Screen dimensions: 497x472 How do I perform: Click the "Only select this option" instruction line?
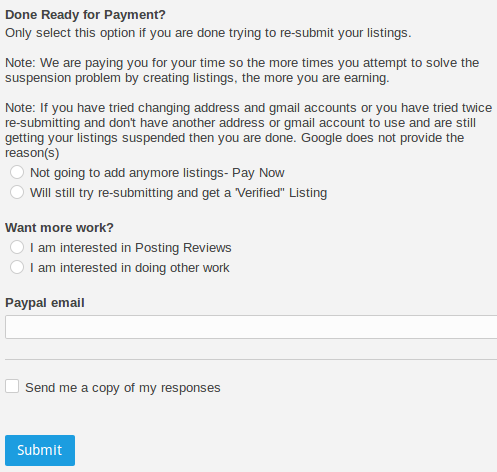[208, 33]
